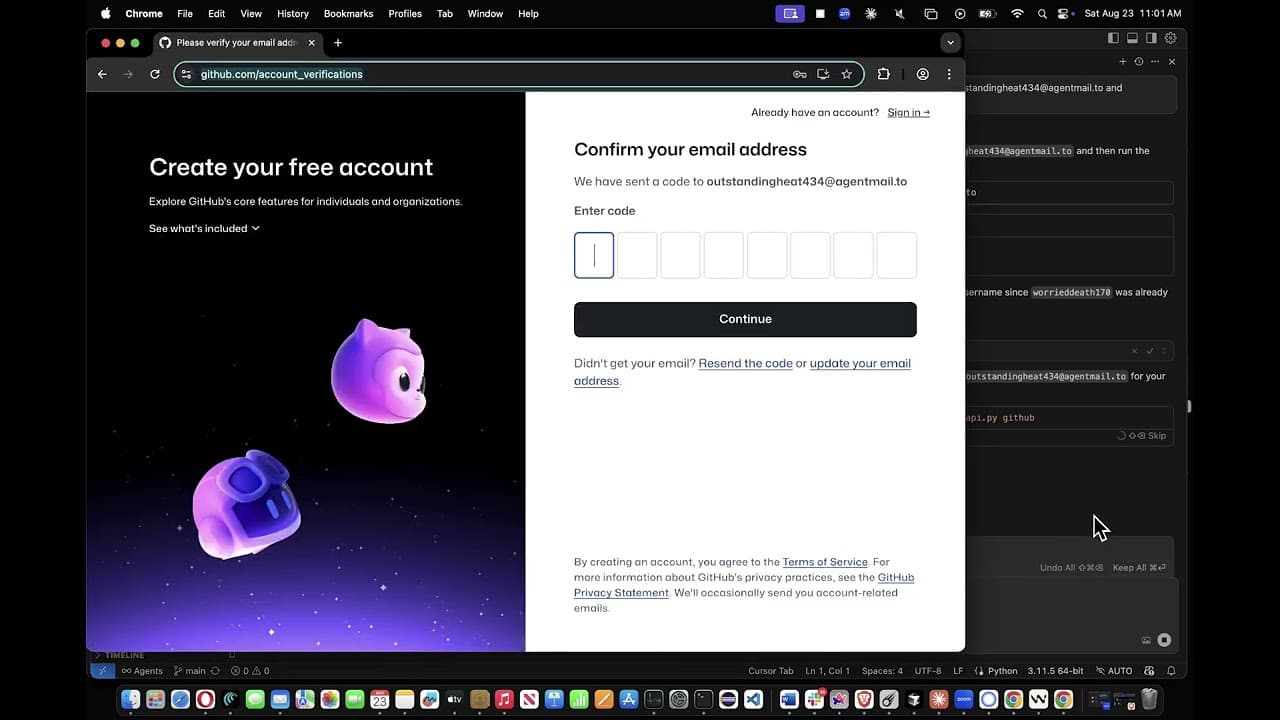The image size is (1280, 720).
Task: Click the first code digit box
Action: point(594,255)
